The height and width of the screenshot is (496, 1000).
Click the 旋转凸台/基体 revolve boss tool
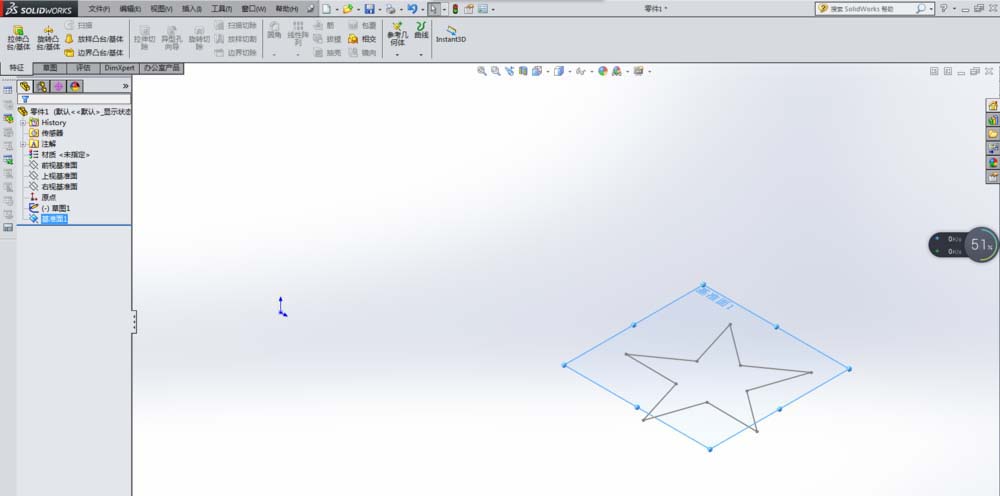[48, 38]
